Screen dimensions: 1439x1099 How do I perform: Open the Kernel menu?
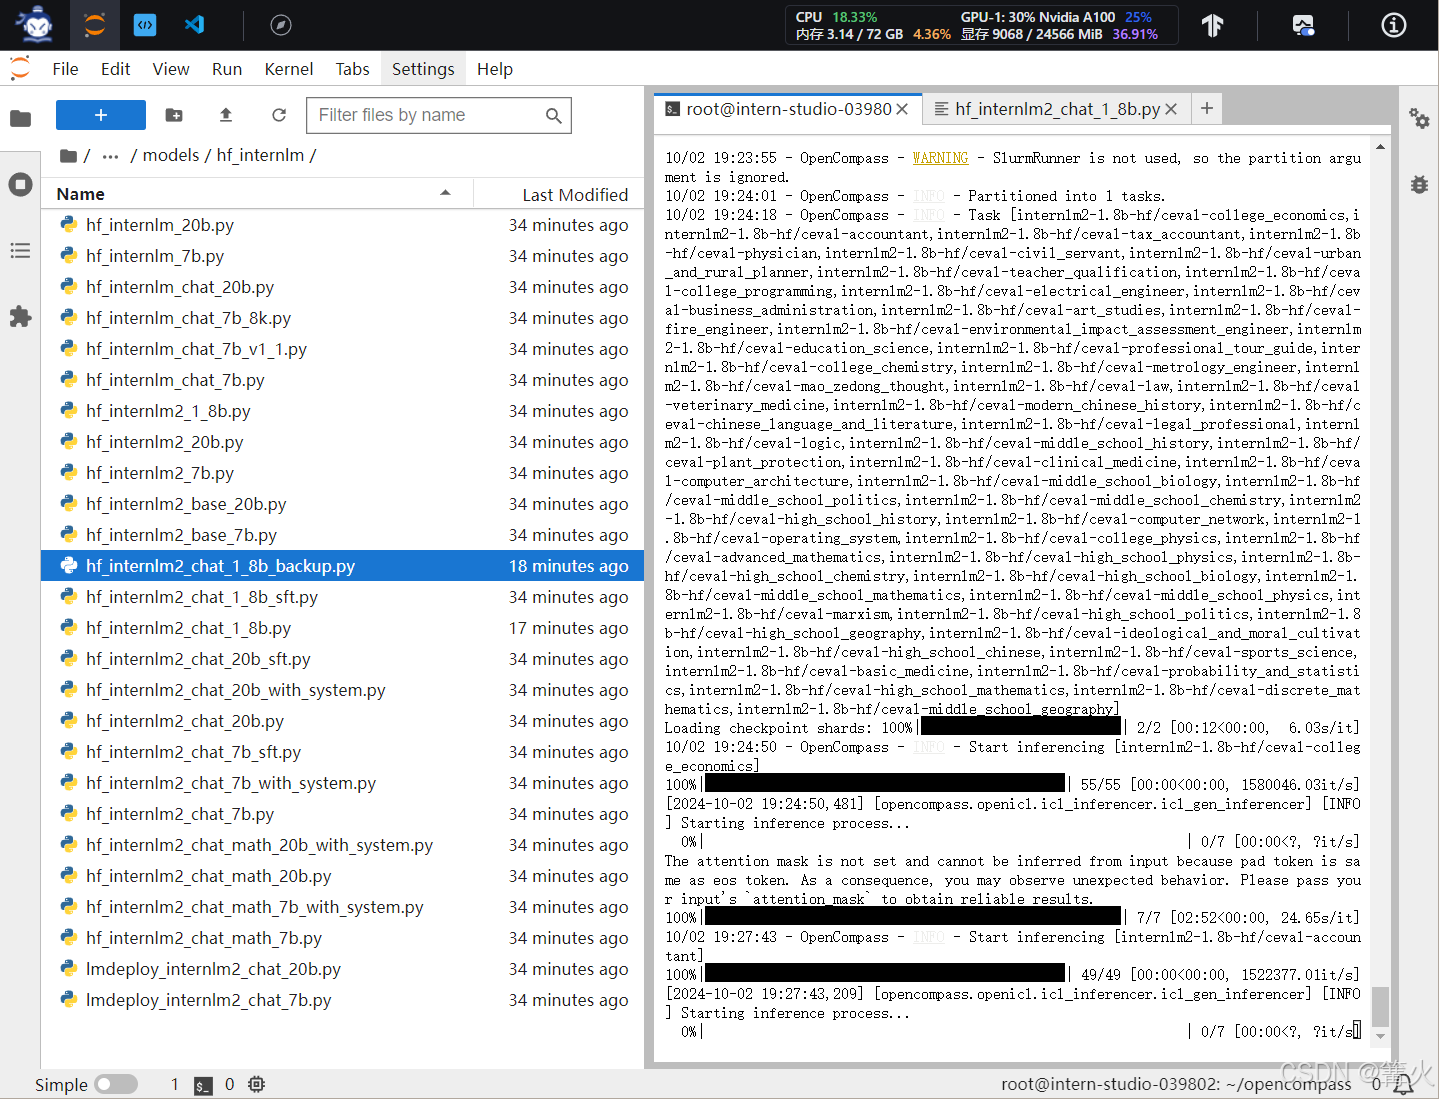(288, 68)
